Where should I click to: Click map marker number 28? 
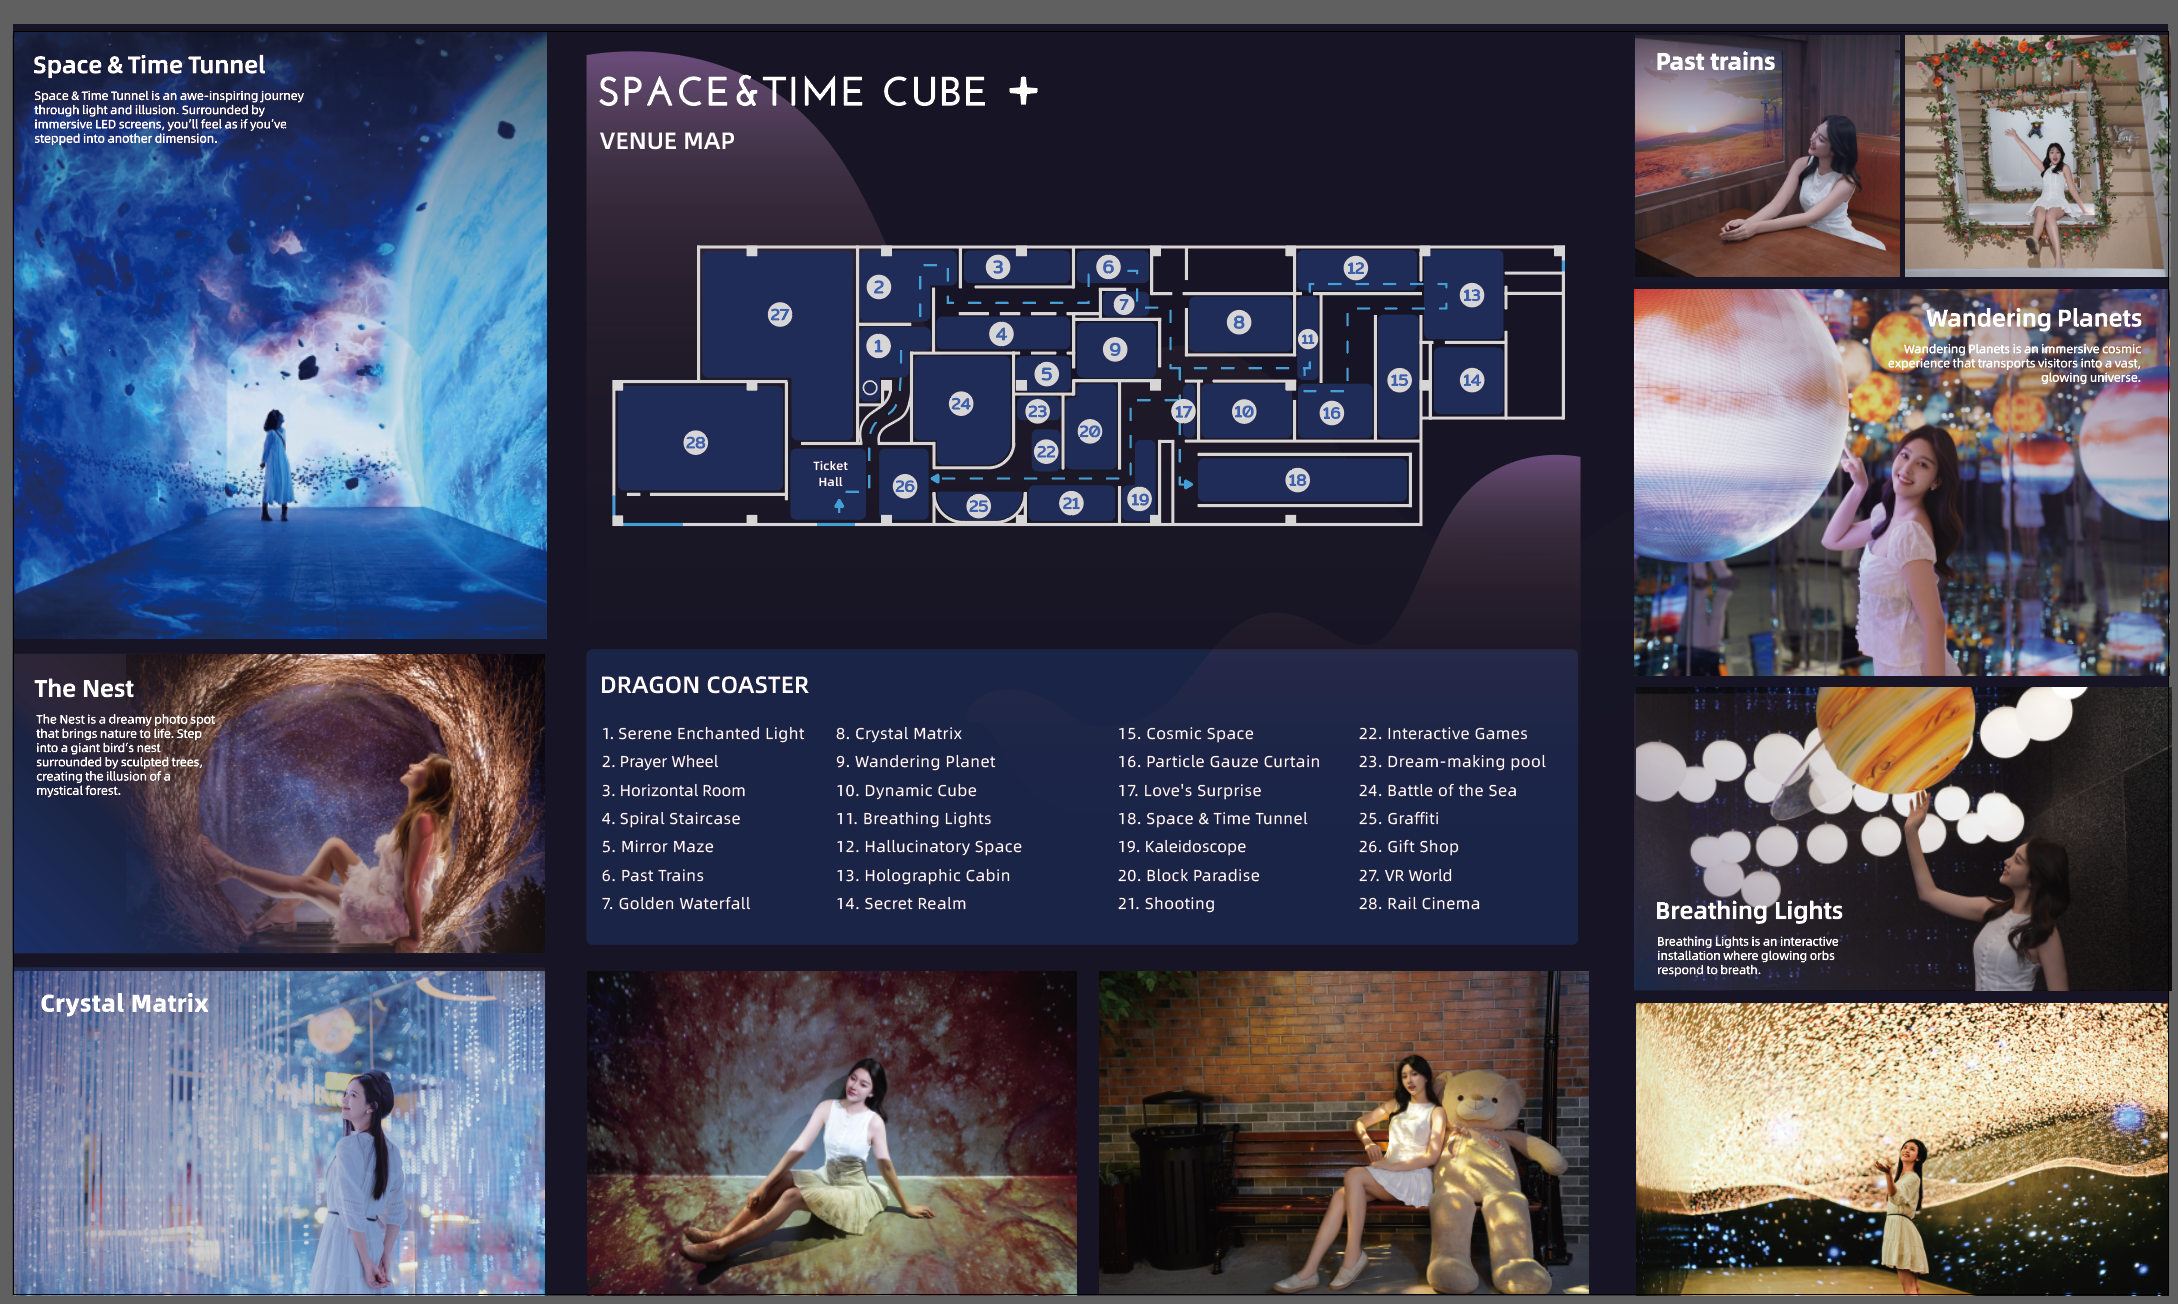click(x=695, y=442)
